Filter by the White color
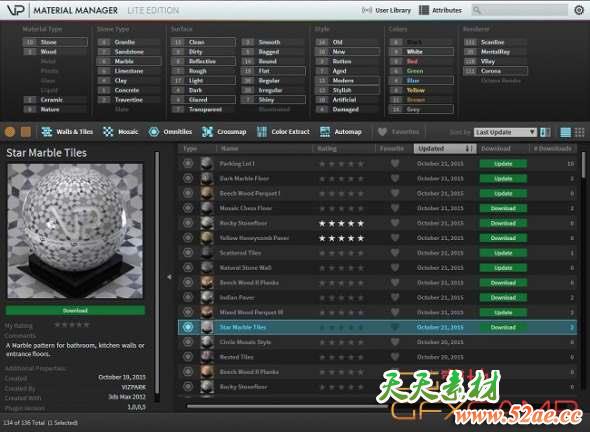This screenshot has height=432, width=590. pyautogui.click(x=421, y=52)
